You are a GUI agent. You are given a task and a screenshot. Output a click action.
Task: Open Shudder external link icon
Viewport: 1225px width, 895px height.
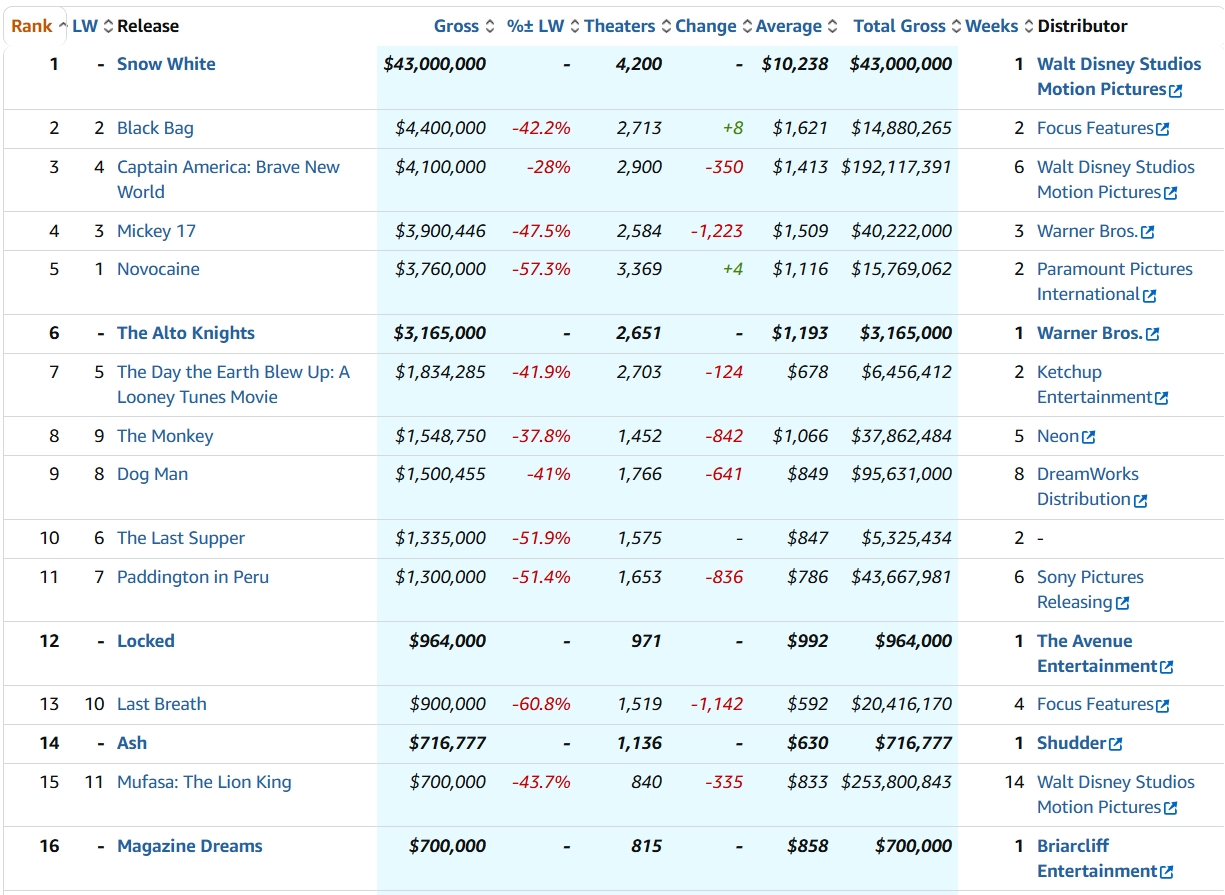click(x=1116, y=744)
